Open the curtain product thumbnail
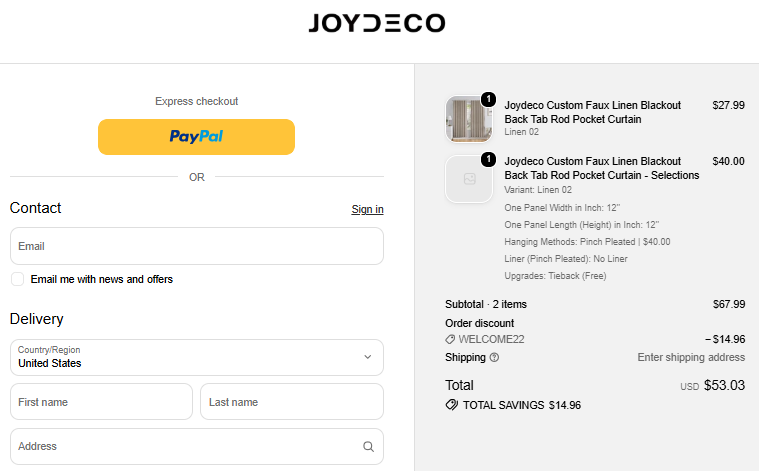 469,119
